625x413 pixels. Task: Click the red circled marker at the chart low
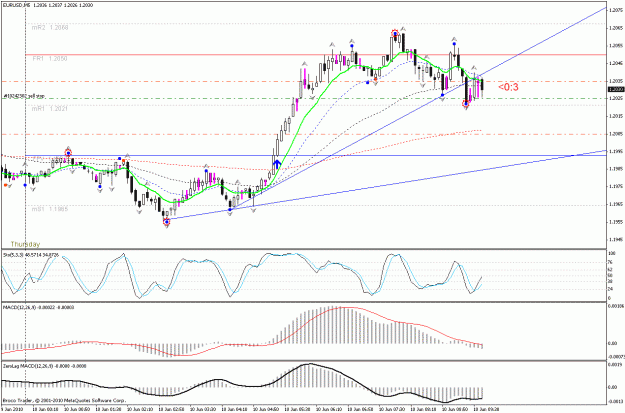point(167,222)
